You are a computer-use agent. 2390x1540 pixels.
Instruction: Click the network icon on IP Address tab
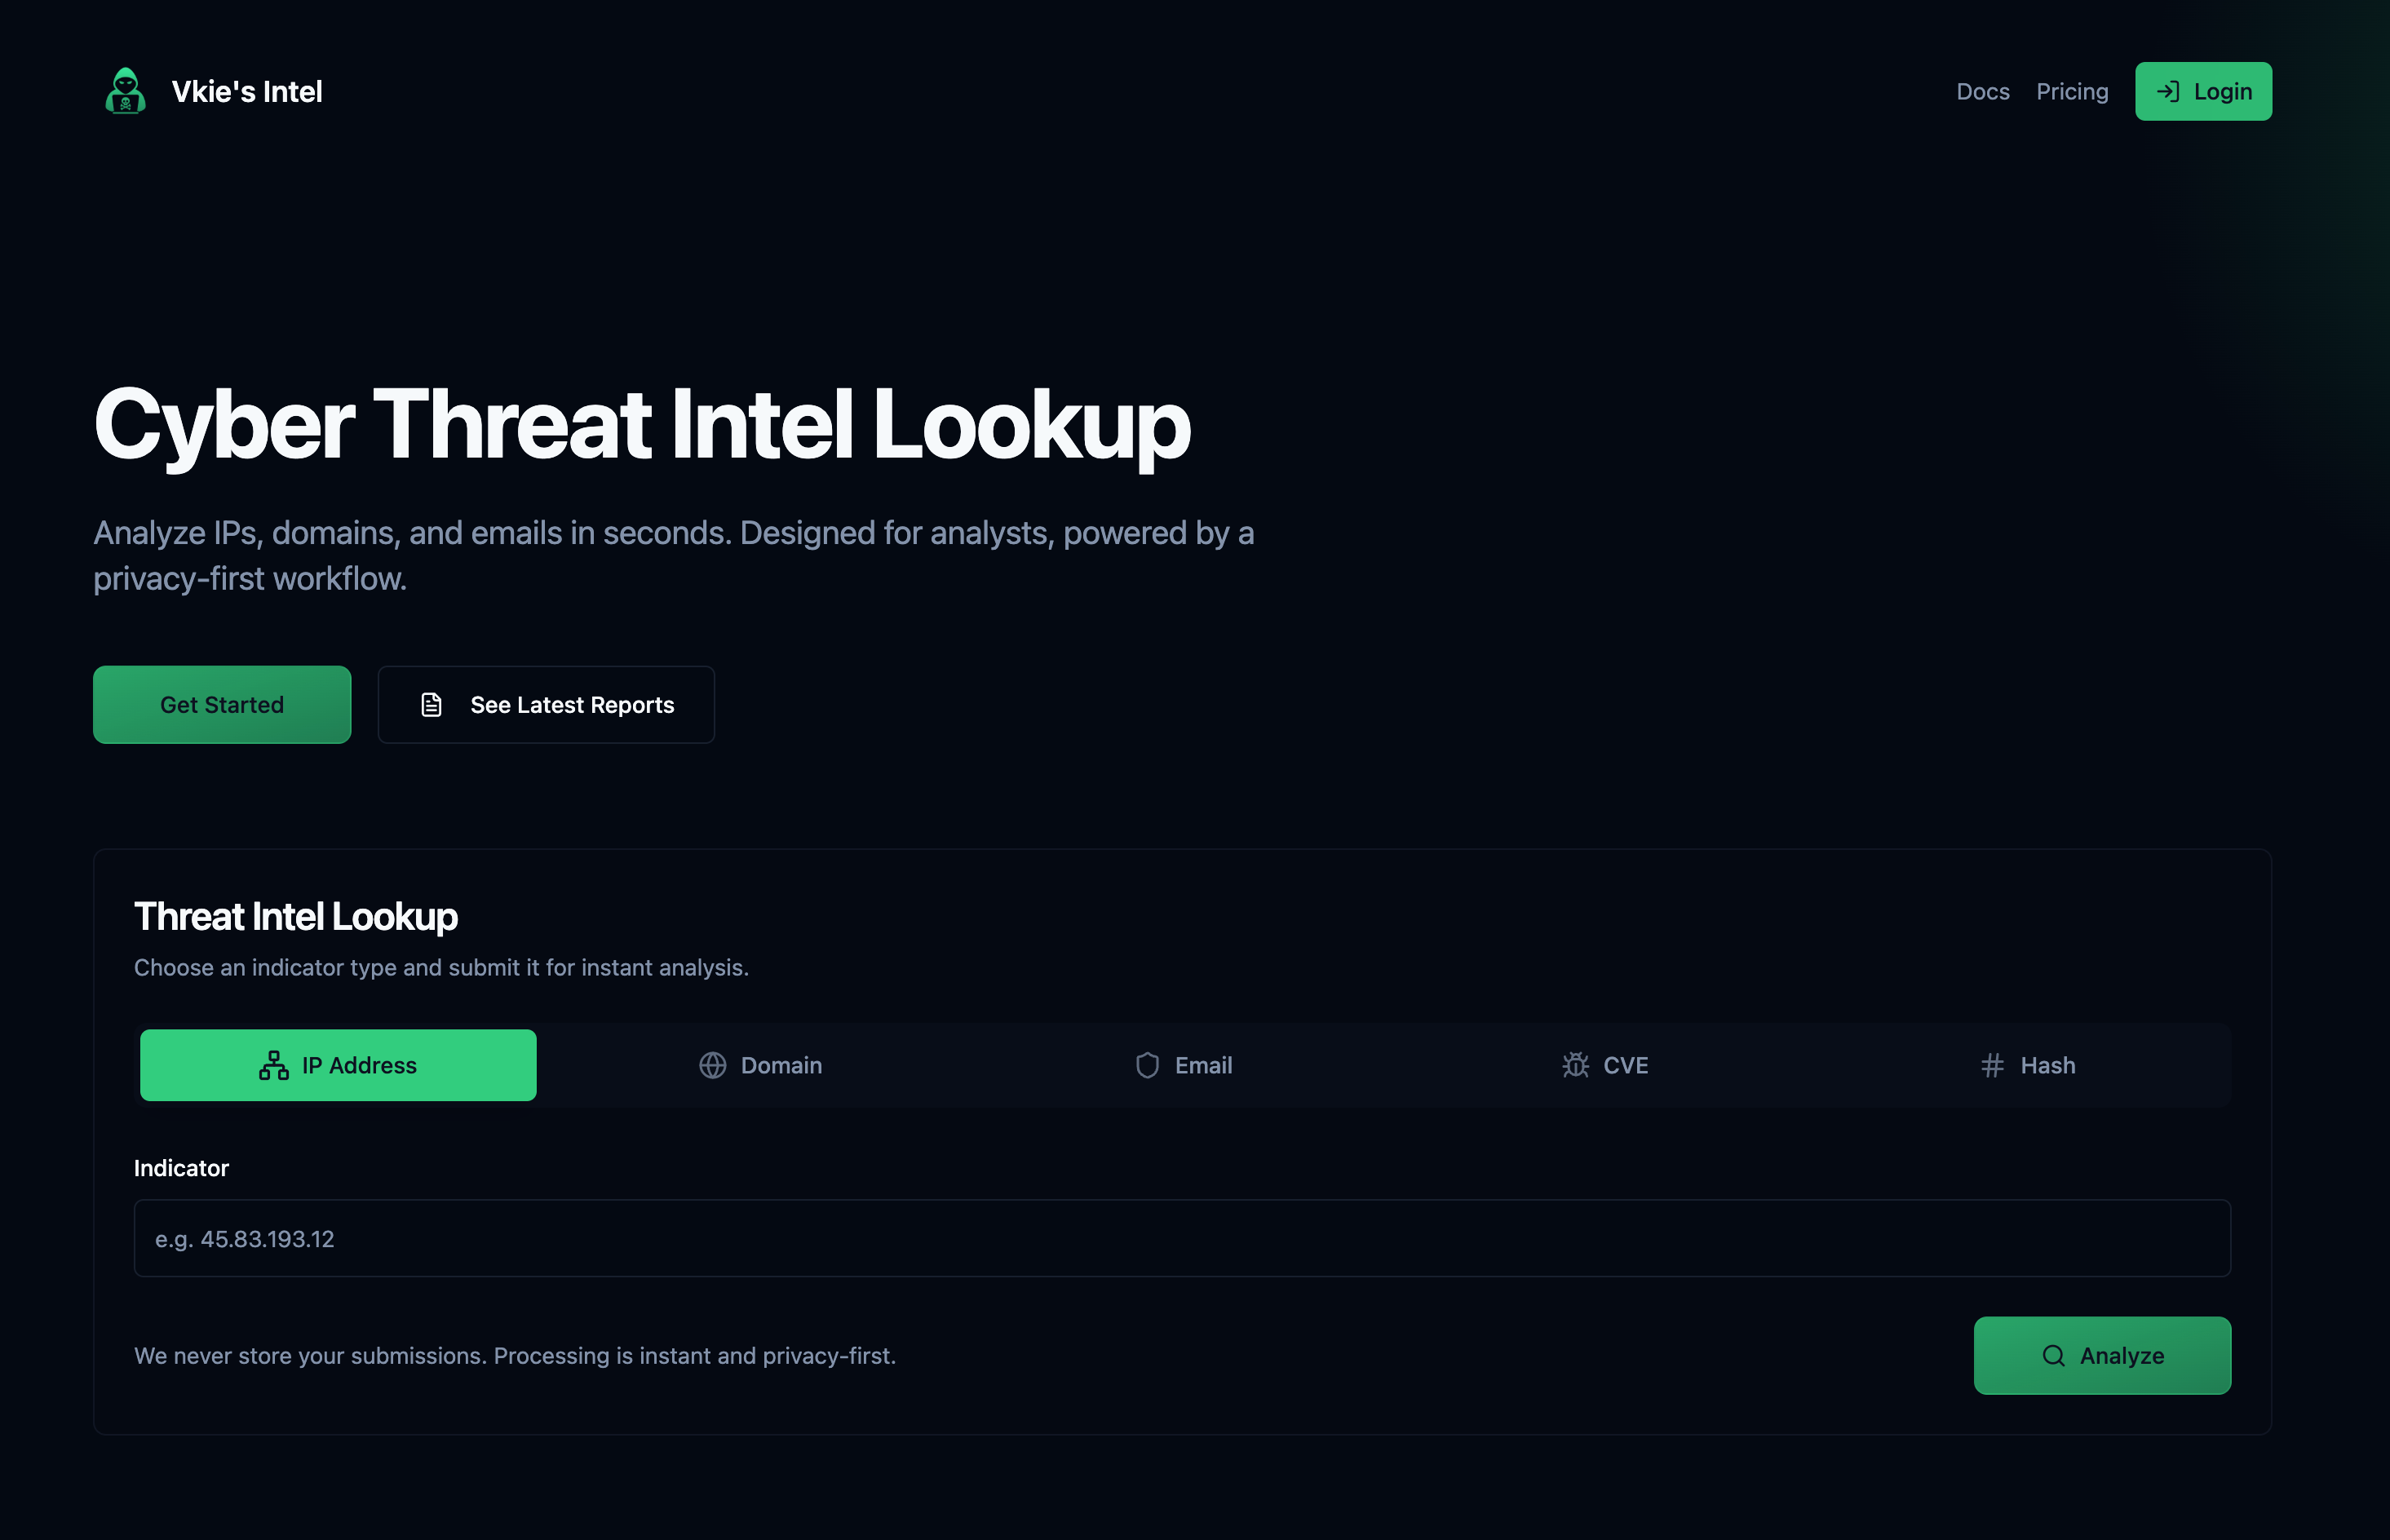[273, 1066]
